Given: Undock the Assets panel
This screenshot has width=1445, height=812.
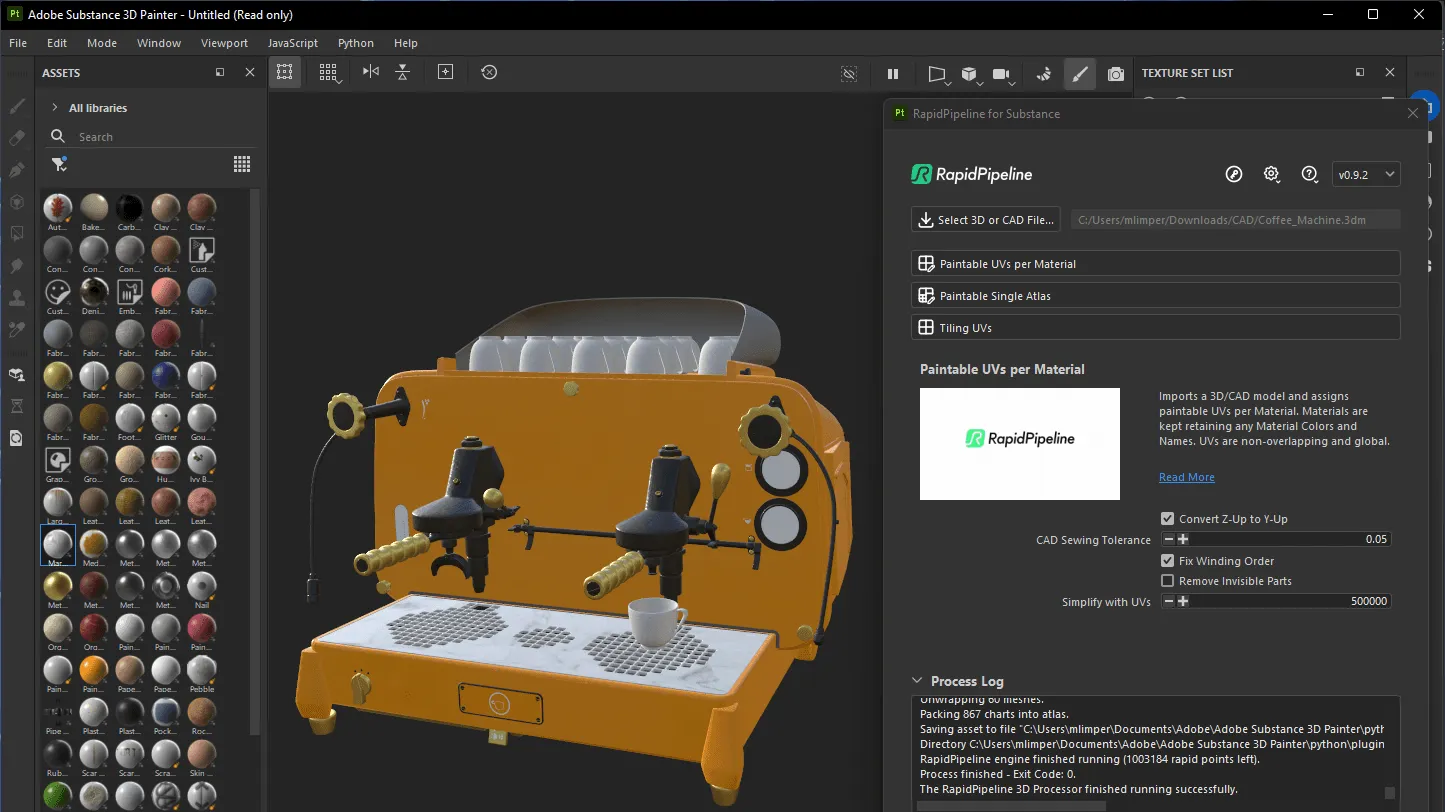Looking at the screenshot, I should (220, 73).
